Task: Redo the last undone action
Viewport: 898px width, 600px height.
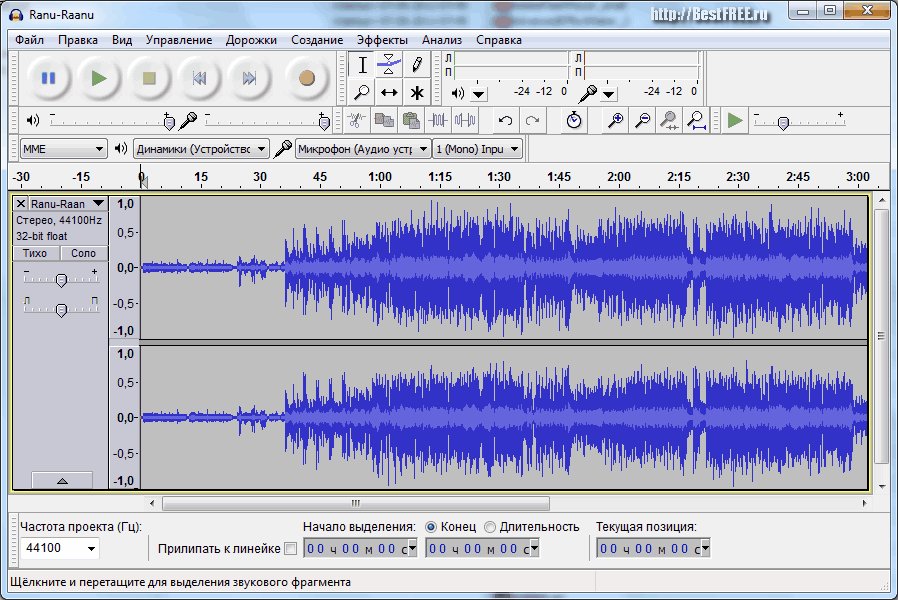Action: pos(533,120)
